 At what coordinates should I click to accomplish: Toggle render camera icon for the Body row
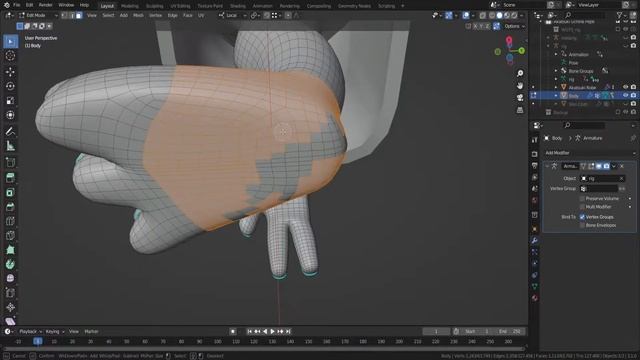pos(633,95)
